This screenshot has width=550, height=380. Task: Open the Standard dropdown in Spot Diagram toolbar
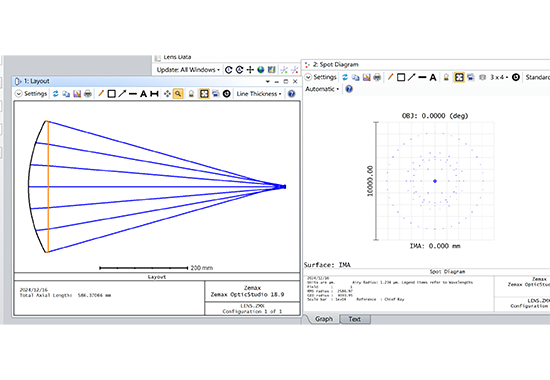tap(537, 77)
